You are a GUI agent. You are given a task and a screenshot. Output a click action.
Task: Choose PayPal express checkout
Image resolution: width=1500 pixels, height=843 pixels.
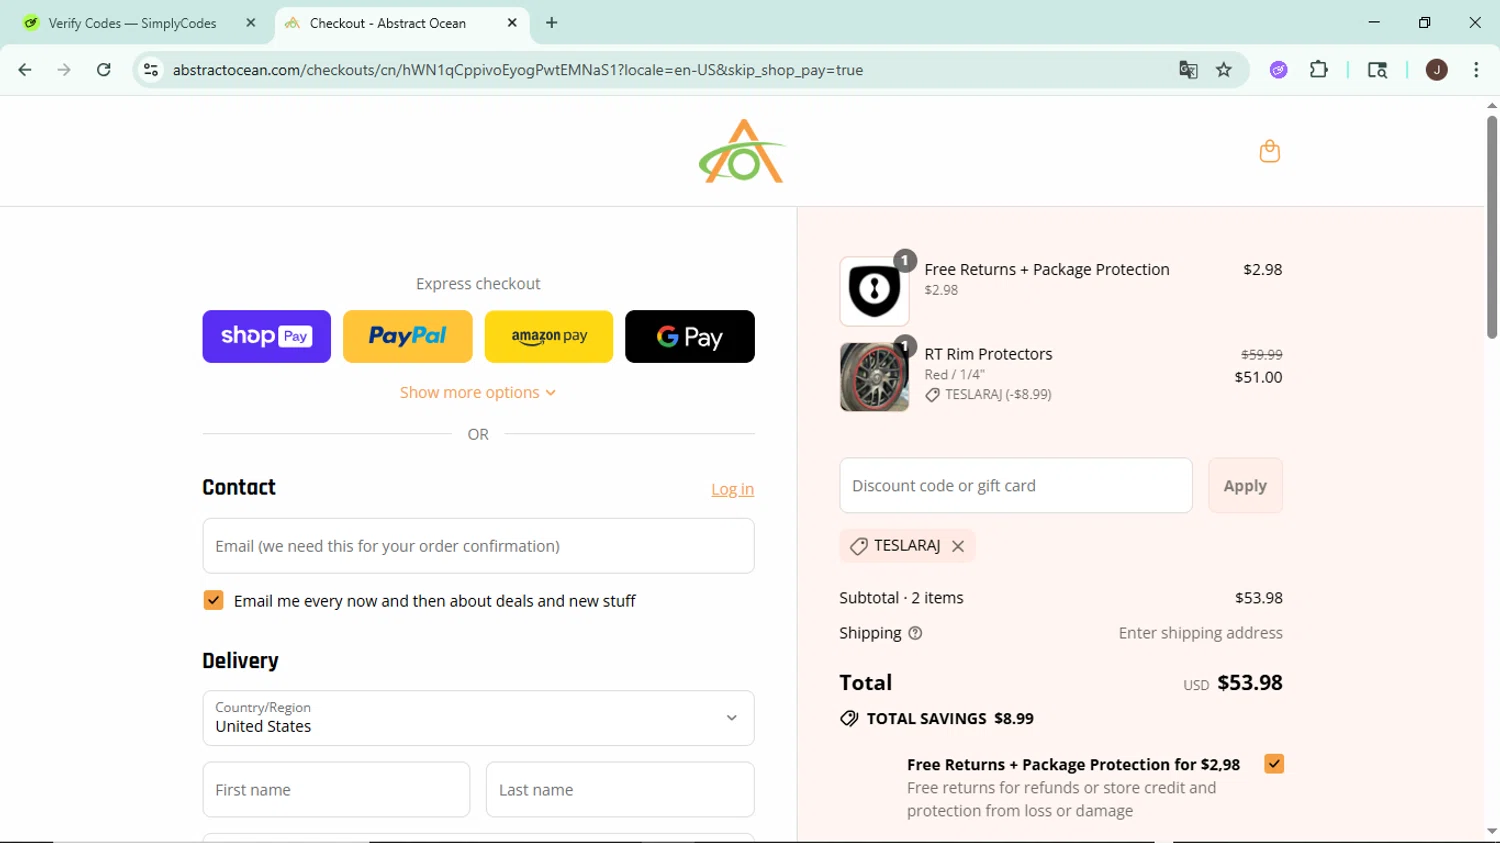point(407,336)
